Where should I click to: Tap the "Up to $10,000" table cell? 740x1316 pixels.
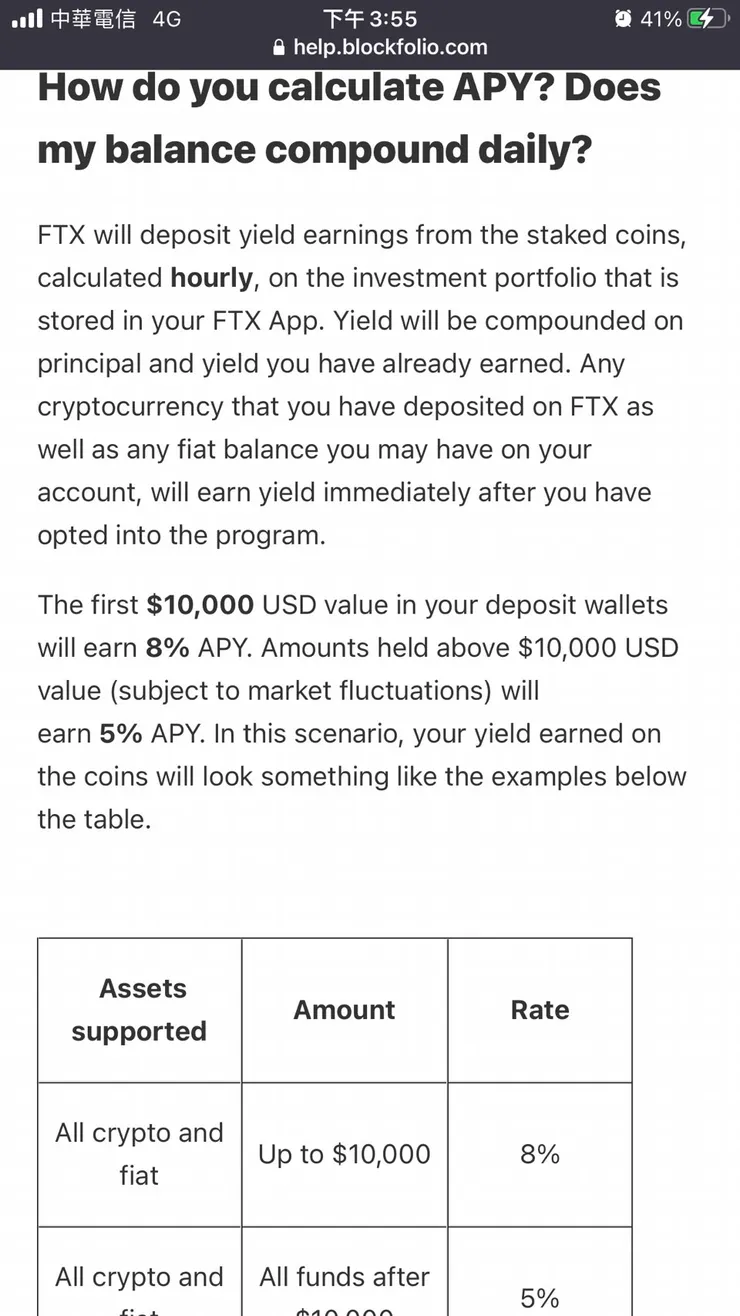point(344,1154)
